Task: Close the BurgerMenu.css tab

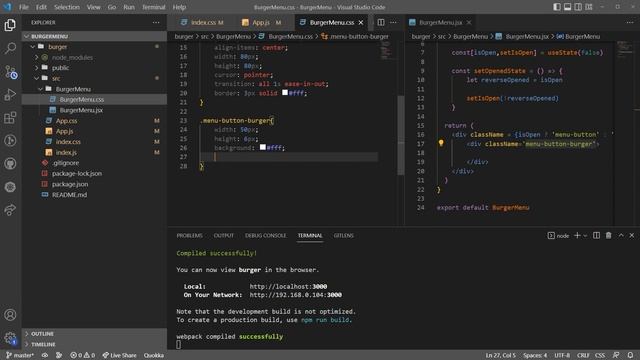Action: pyautogui.click(x=361, y=22)
